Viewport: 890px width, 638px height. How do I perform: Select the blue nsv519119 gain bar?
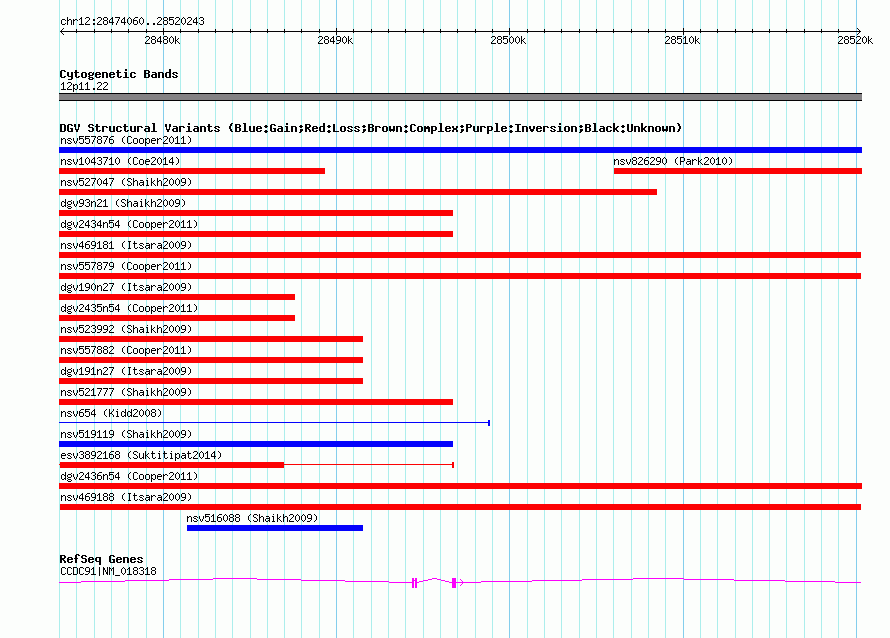pos(256,444)
